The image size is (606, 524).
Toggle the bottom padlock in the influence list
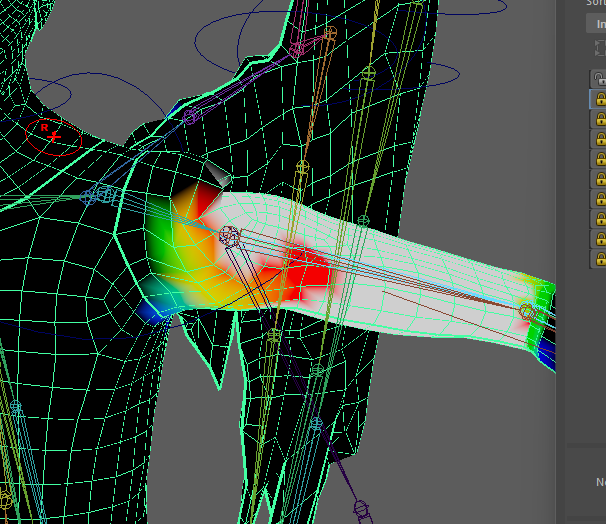tap(600, 257)
